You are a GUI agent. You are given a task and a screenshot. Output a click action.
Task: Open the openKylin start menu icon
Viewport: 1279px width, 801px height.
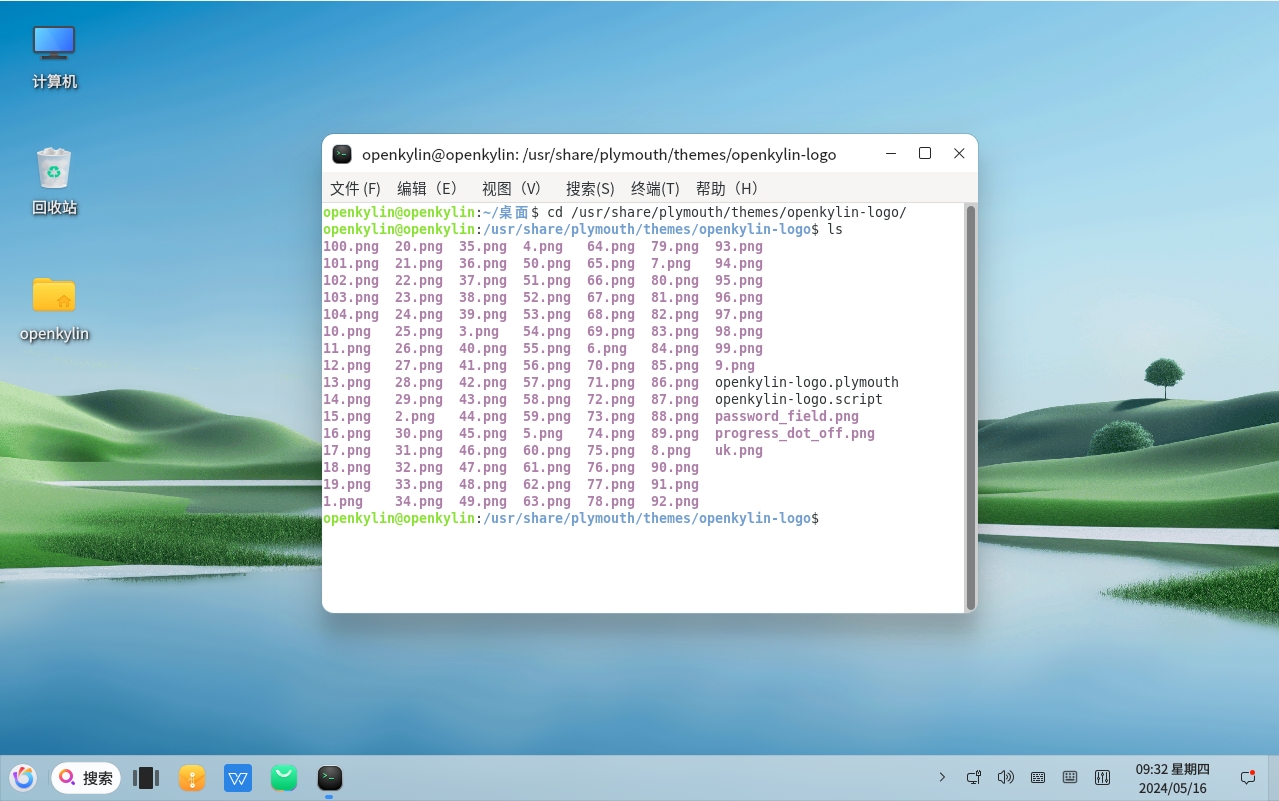pos(23,777)
